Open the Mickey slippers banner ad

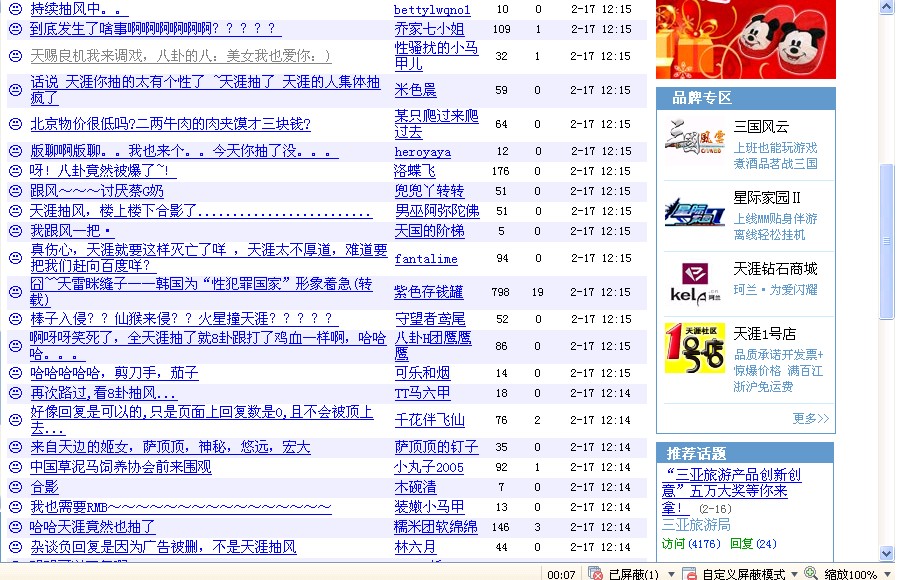(746, 39)
